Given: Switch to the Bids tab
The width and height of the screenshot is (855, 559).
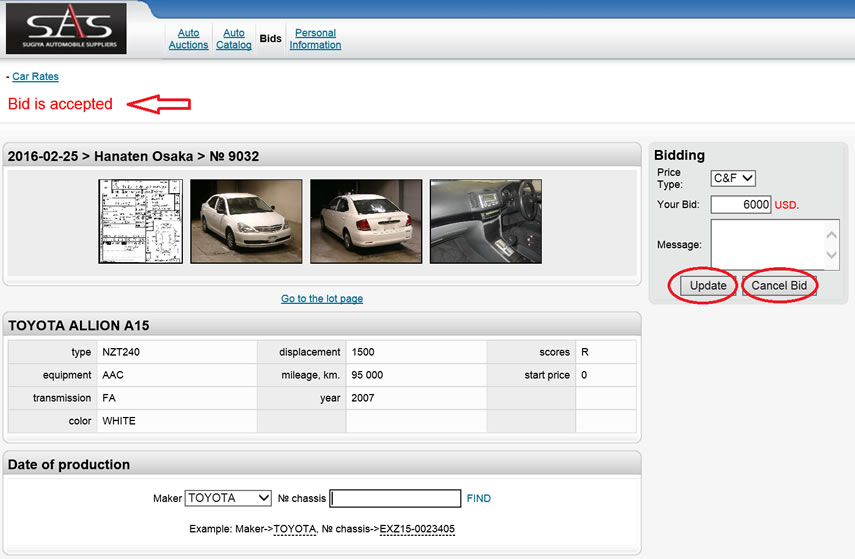Looking at the screenshot, I should click(x=270, y=39).
